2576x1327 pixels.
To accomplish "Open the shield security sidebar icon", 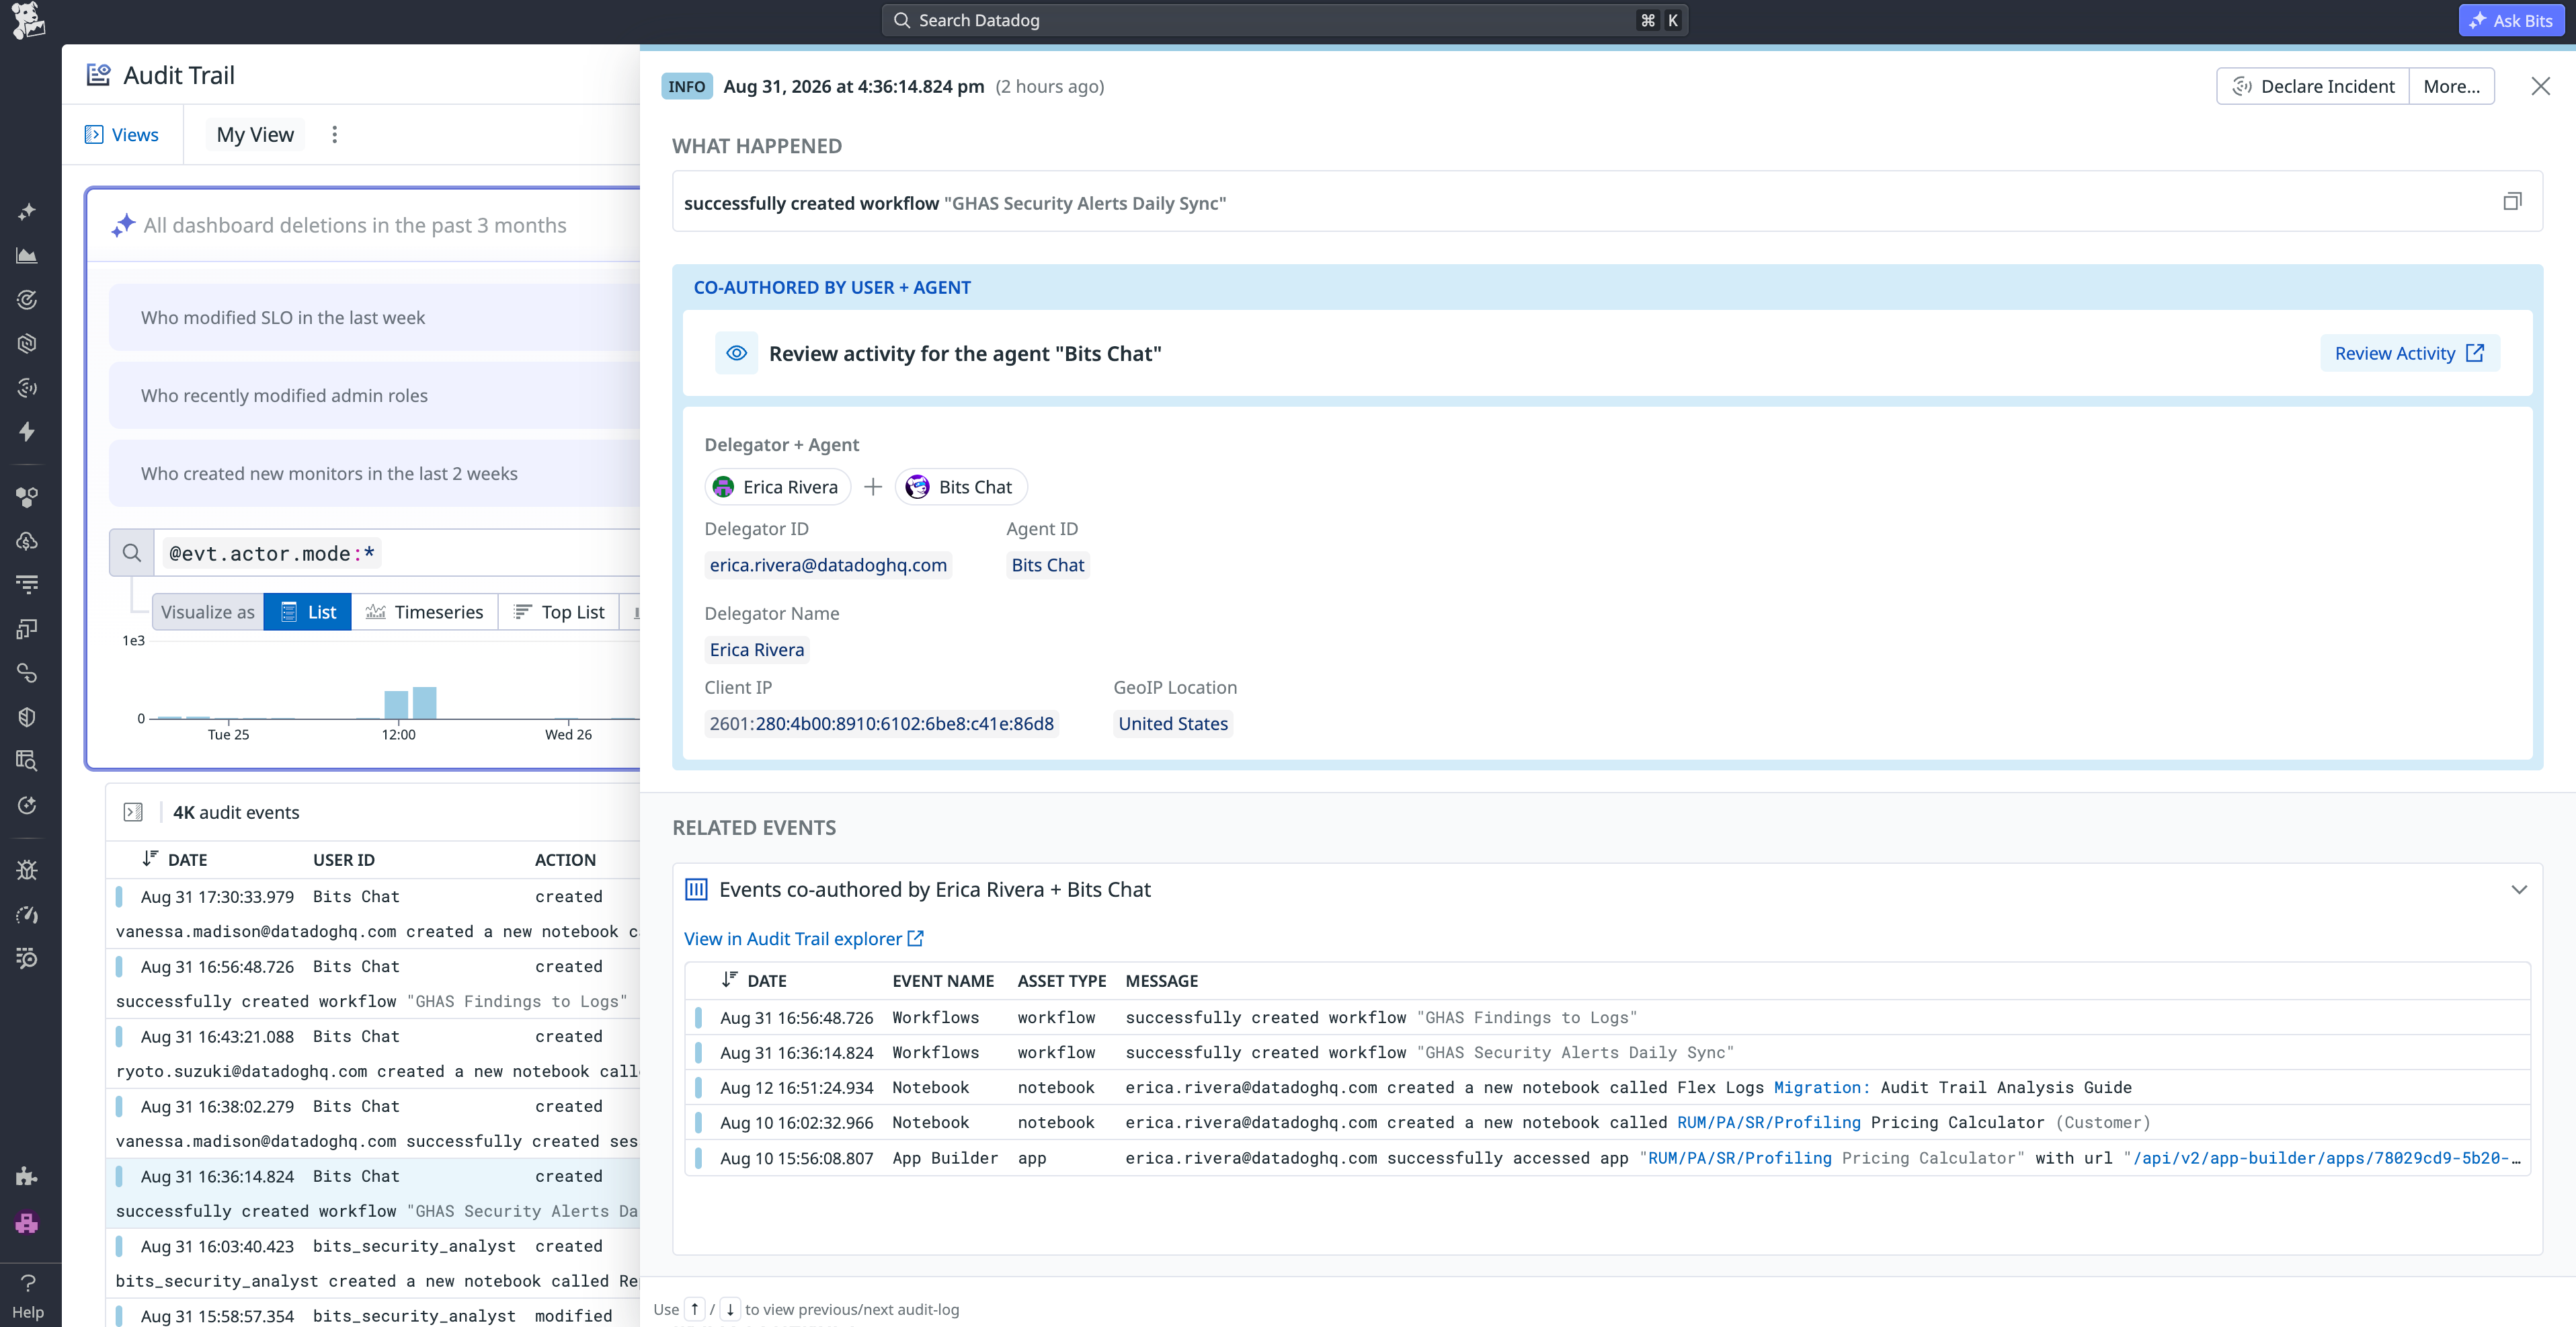I will 27,717.
